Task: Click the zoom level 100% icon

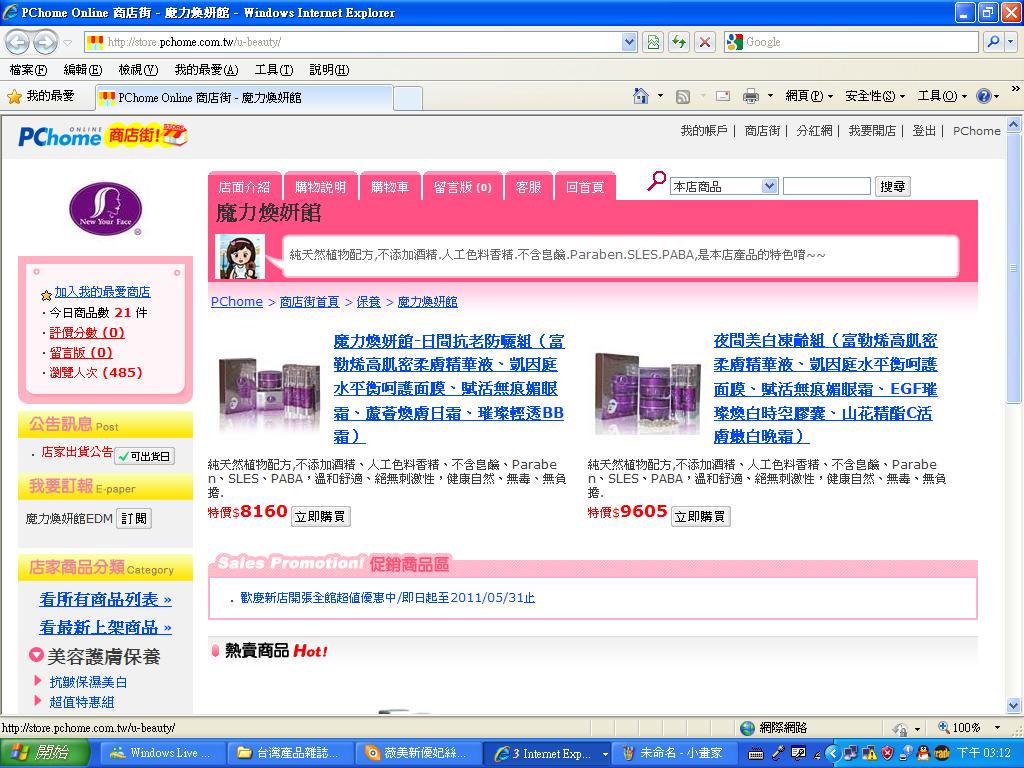Action: point(944,728)
